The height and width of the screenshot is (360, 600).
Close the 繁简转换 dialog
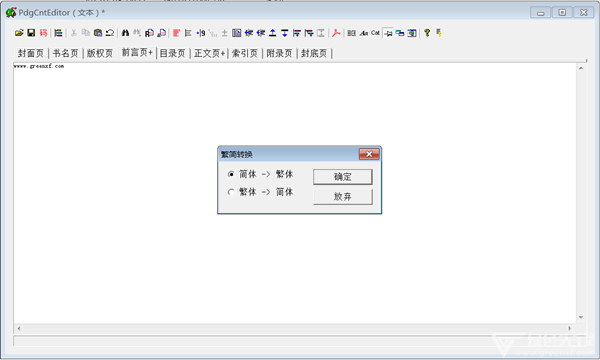[369, 154]
